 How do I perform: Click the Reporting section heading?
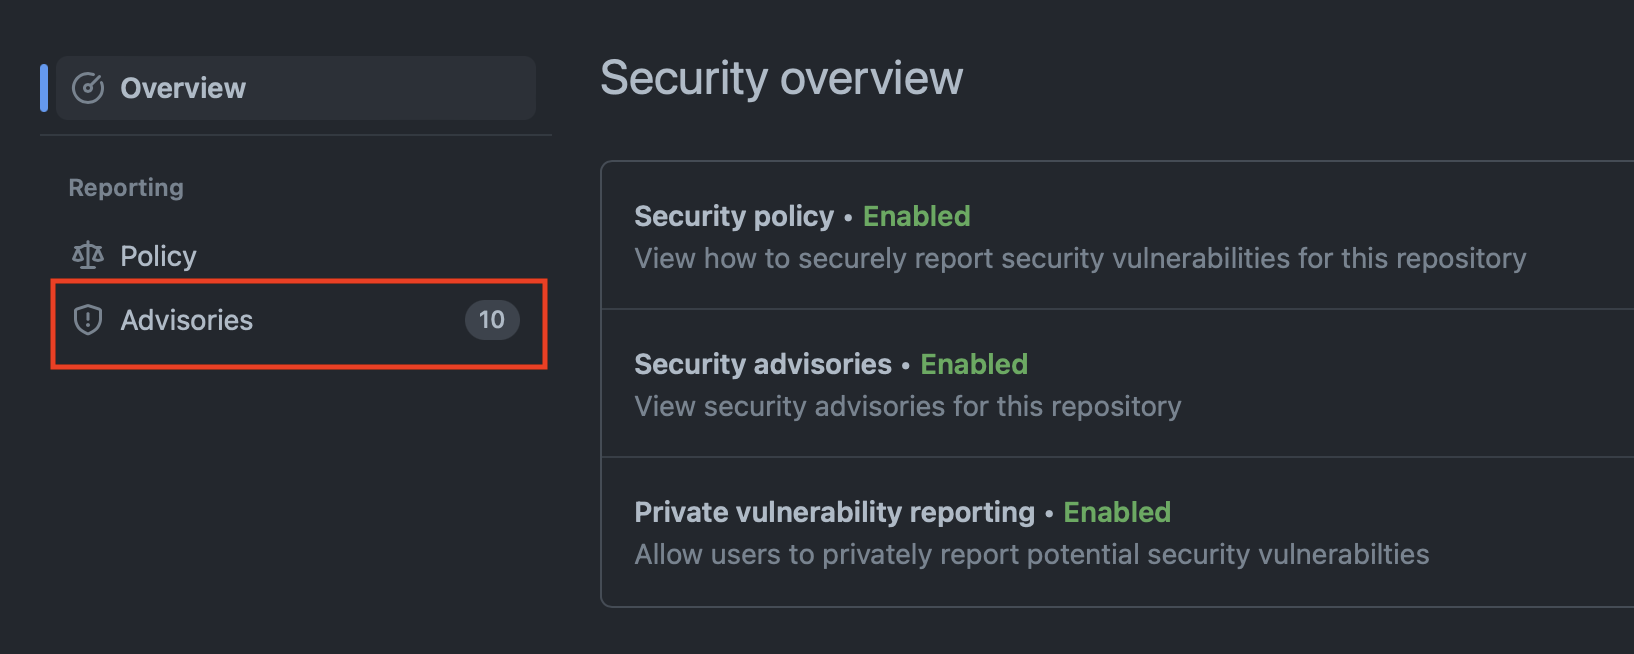pos(126,188)
